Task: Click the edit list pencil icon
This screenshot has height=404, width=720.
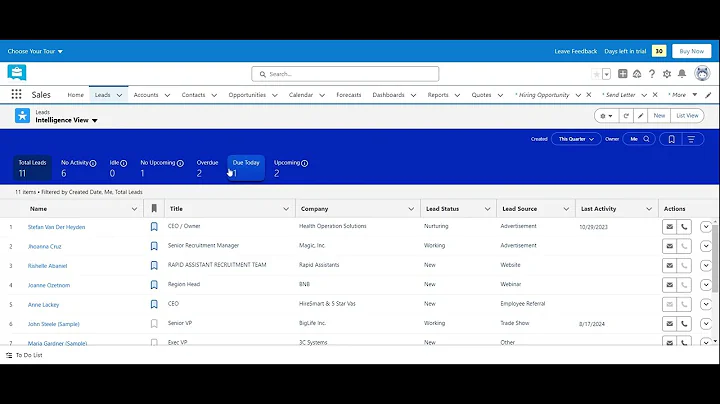Action: [x=640, y=116]
